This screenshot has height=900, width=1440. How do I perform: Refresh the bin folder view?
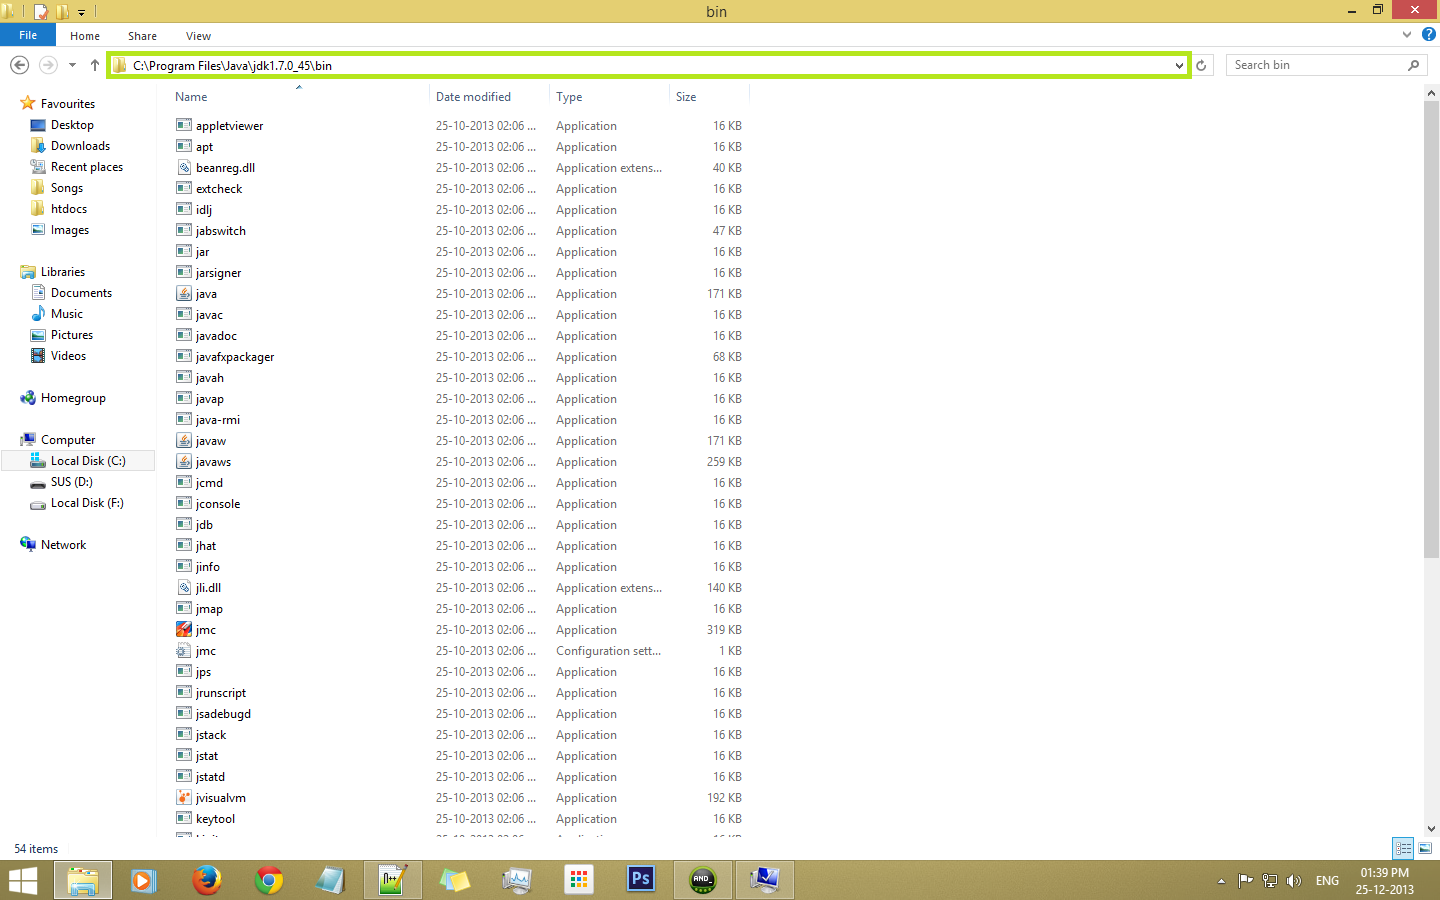1201,65
